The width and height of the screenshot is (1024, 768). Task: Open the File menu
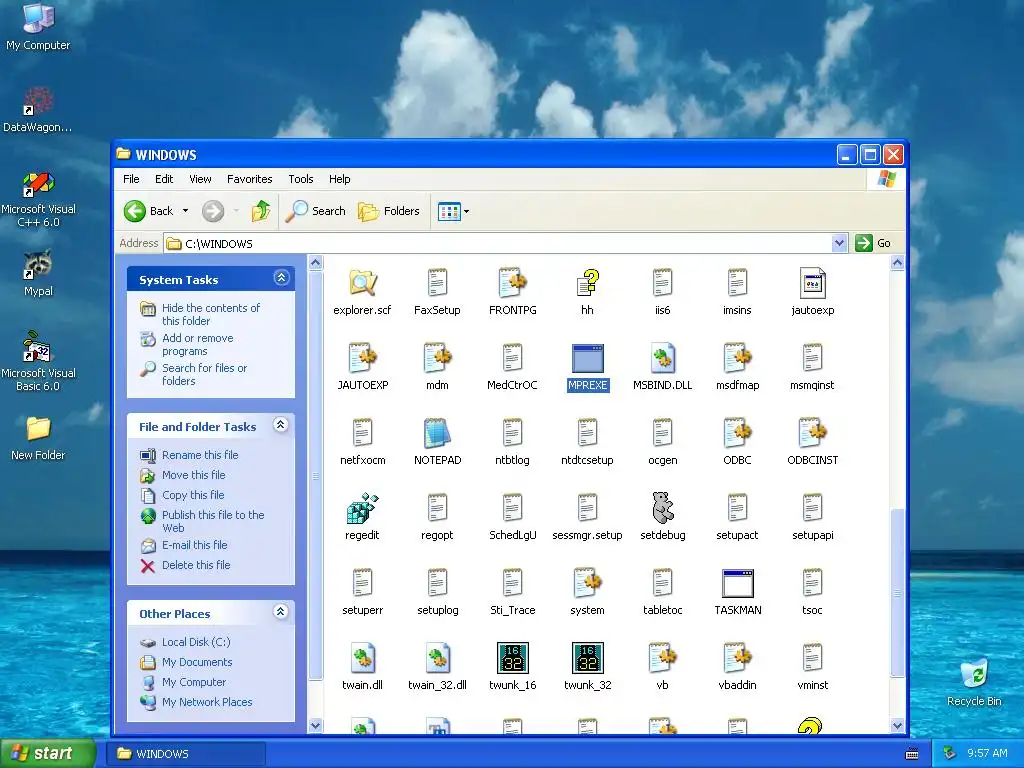[131, 179]
